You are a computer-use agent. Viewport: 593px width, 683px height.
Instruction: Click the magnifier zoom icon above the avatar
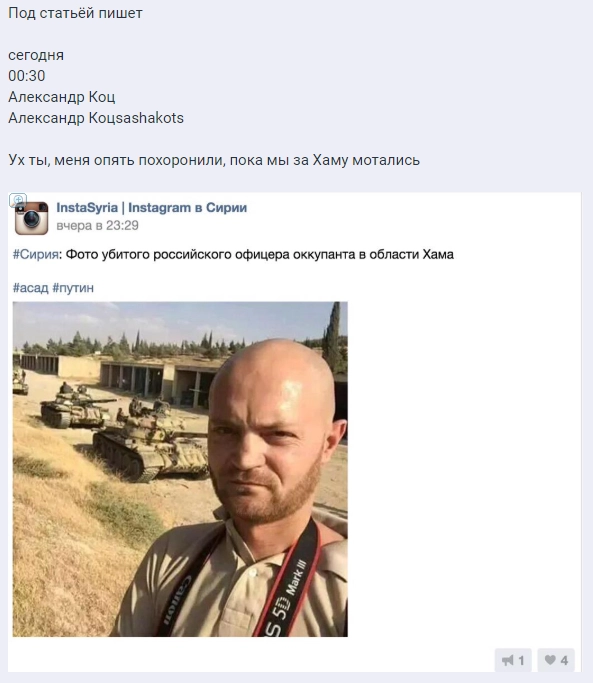click(18, 200)
